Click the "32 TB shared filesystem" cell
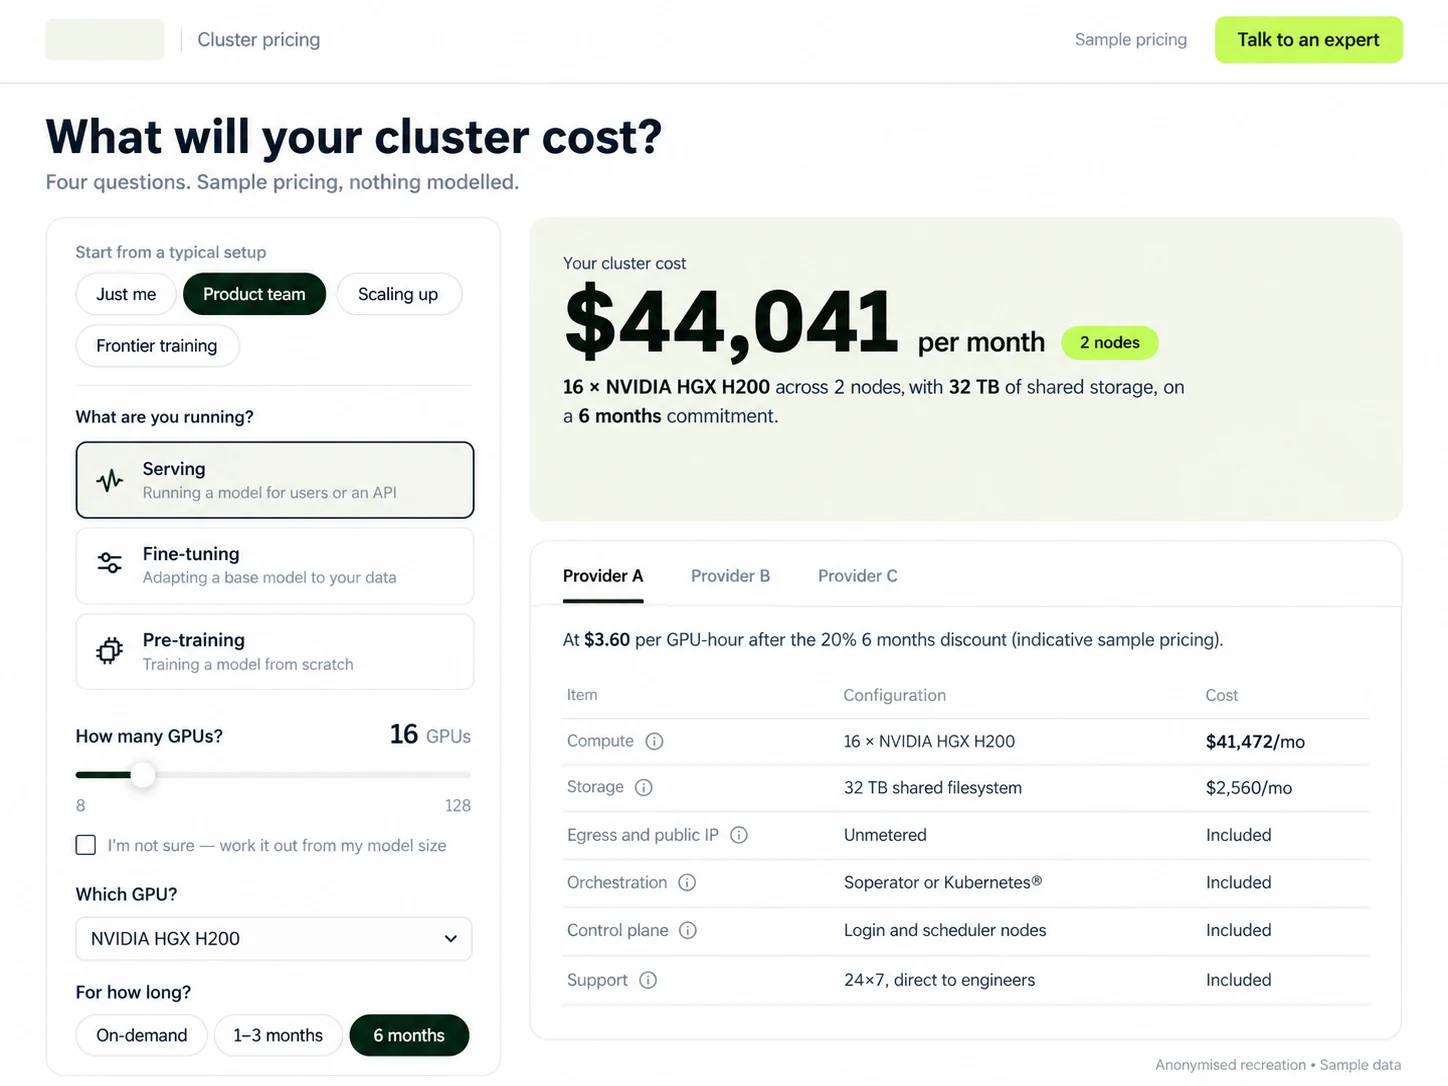 pyautogui.click(x=933, y=788)
